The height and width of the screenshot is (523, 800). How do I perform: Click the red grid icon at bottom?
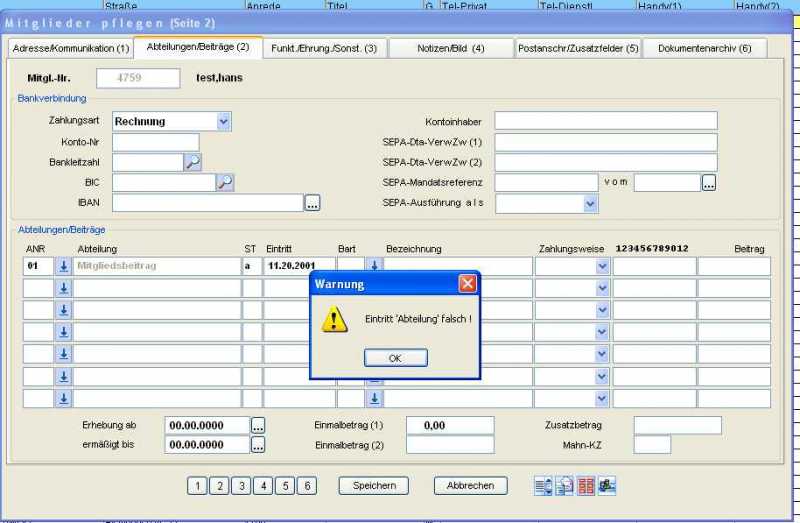click(586, 486)
